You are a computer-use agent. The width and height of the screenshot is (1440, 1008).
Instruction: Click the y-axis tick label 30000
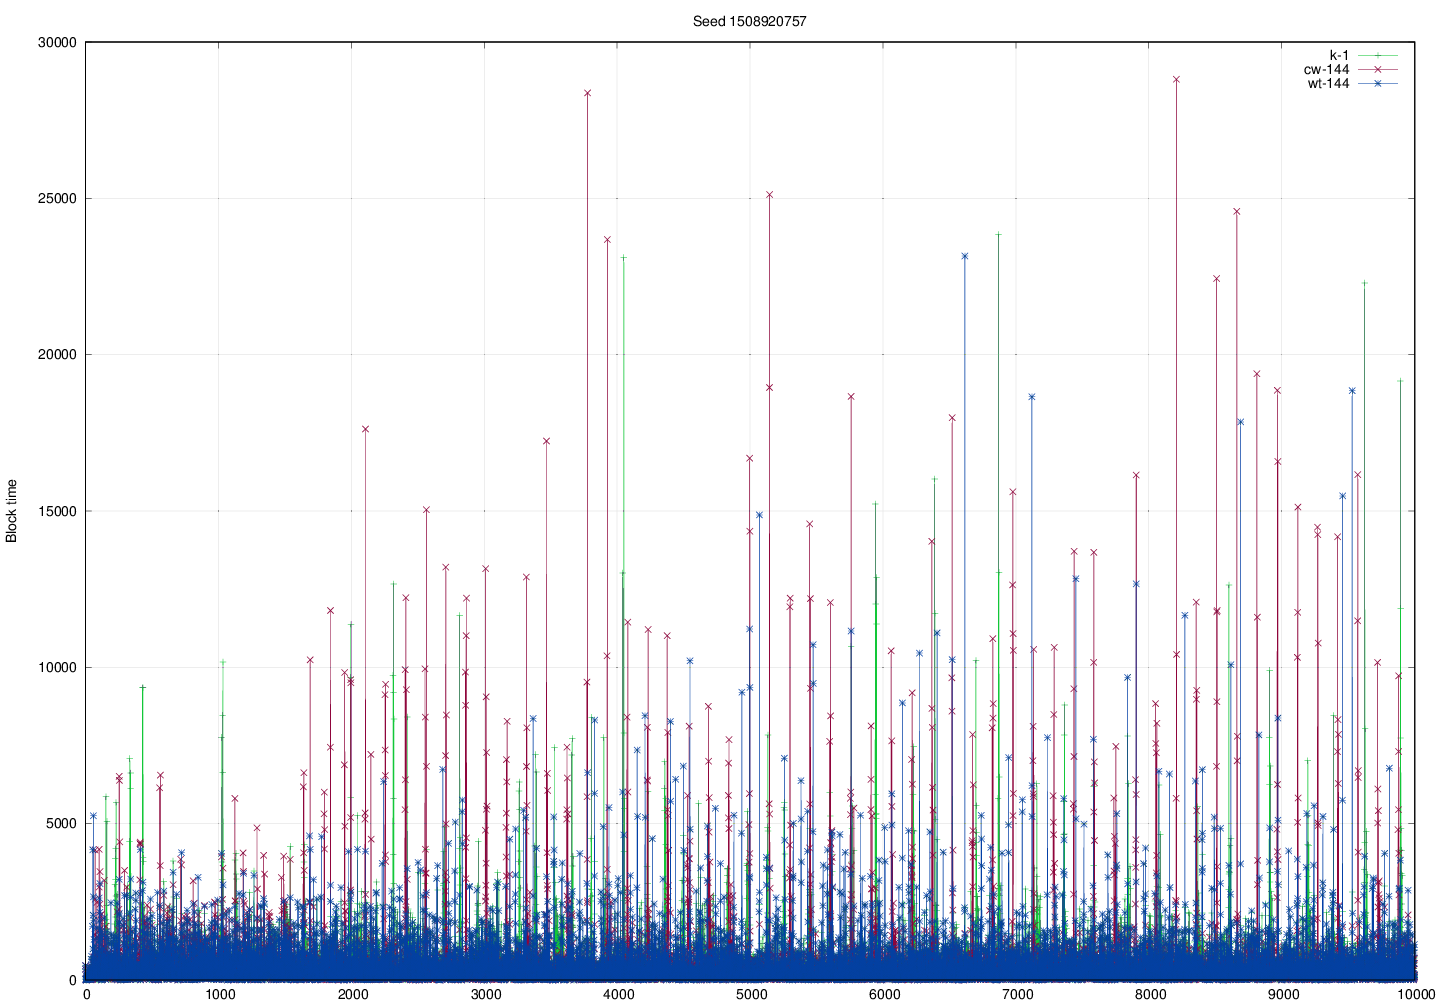pos(57,42)
